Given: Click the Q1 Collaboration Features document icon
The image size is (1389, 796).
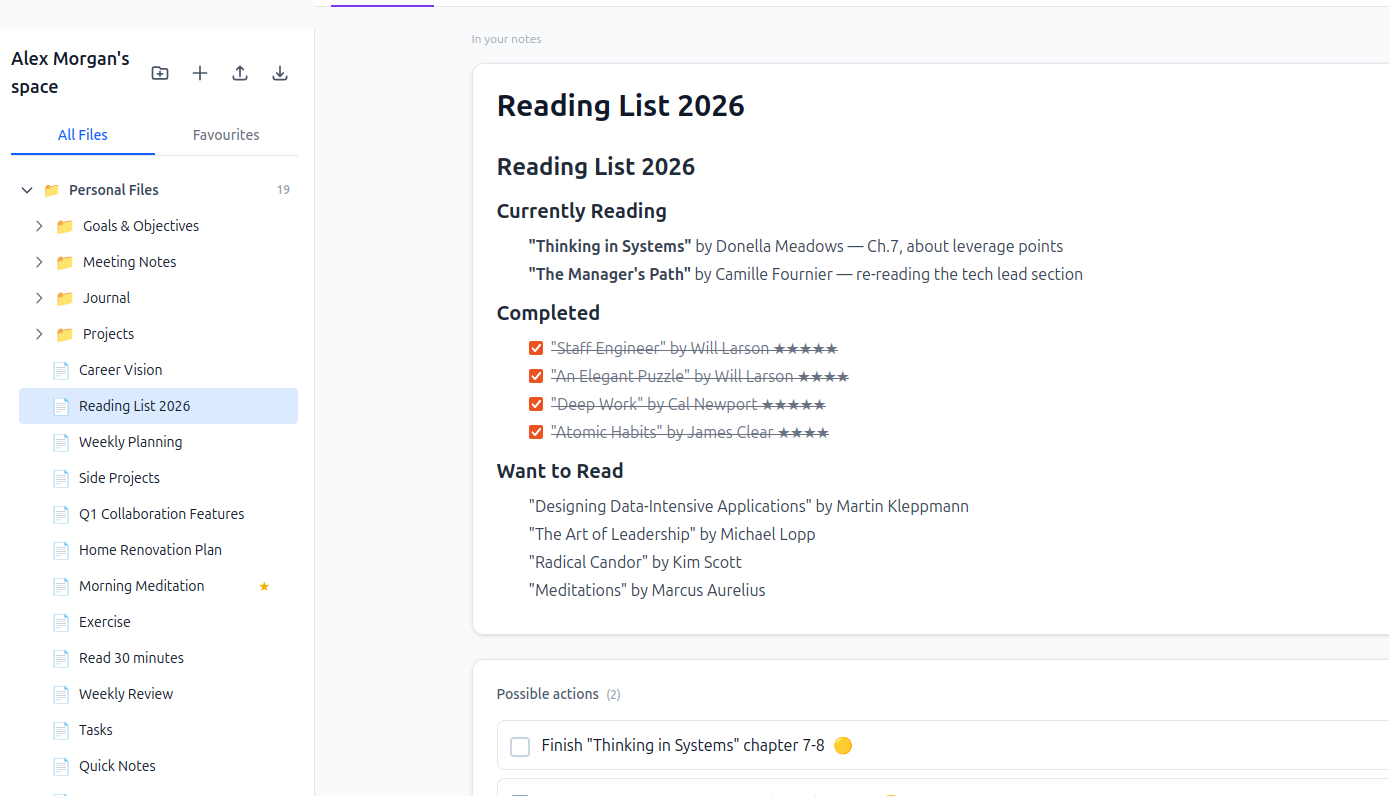Looking at the screenshot, I should coord(61,514).
